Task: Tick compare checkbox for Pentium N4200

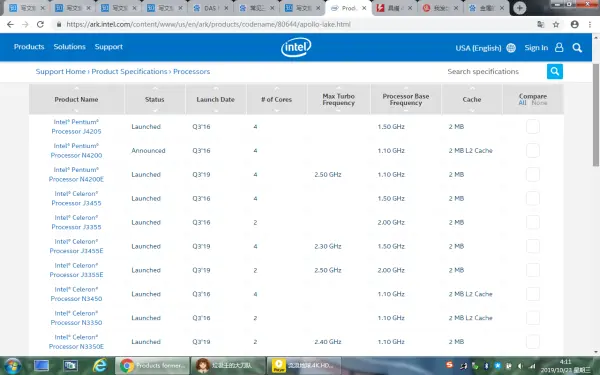Action: click(x=533, y=151)
